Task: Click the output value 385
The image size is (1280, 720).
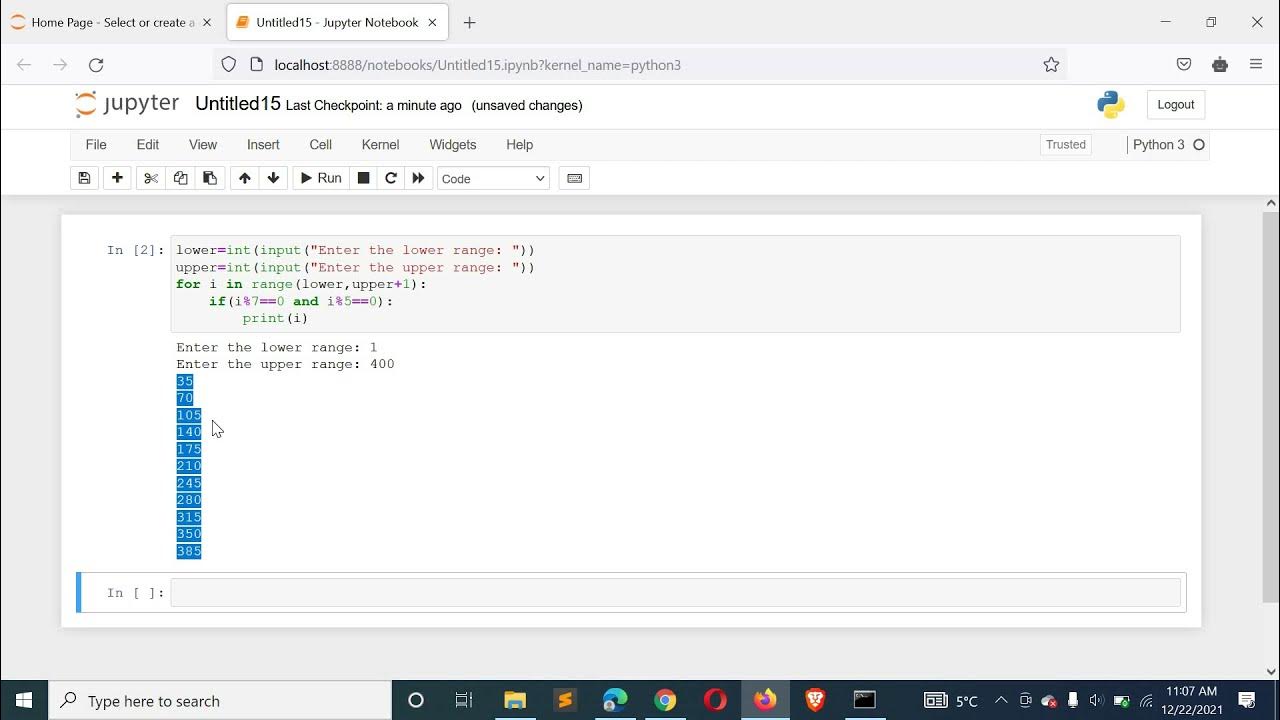Action: (189, 551)
